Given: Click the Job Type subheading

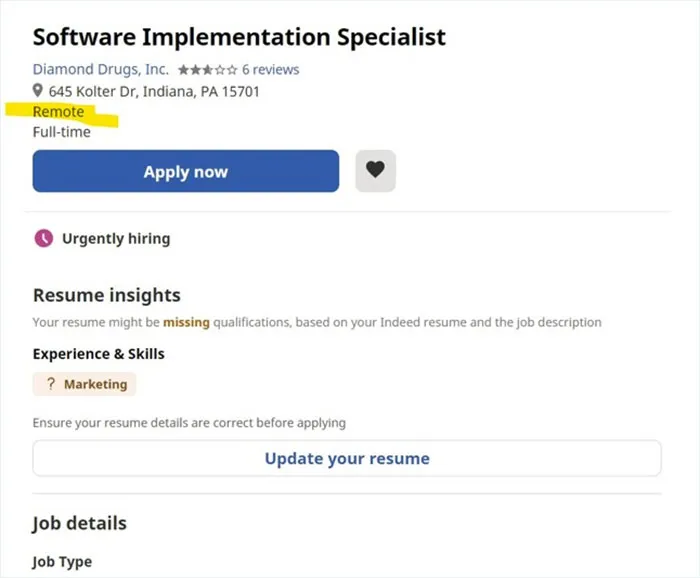Looking at the screenshot, I should [62, 562].
